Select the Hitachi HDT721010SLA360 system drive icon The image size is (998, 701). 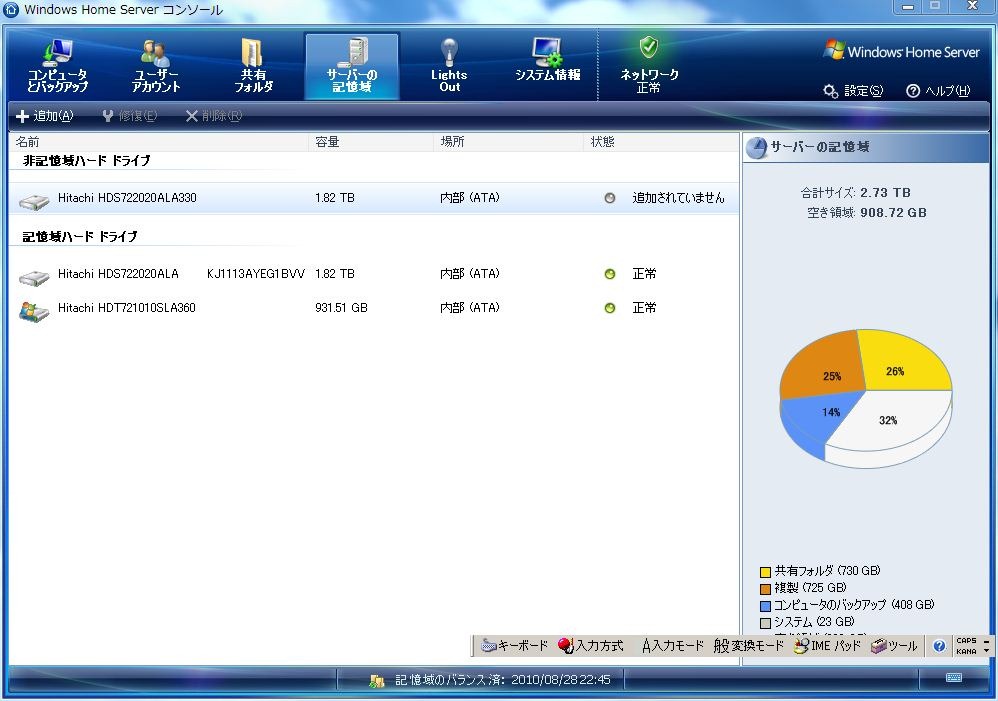[x=34, y=311]
